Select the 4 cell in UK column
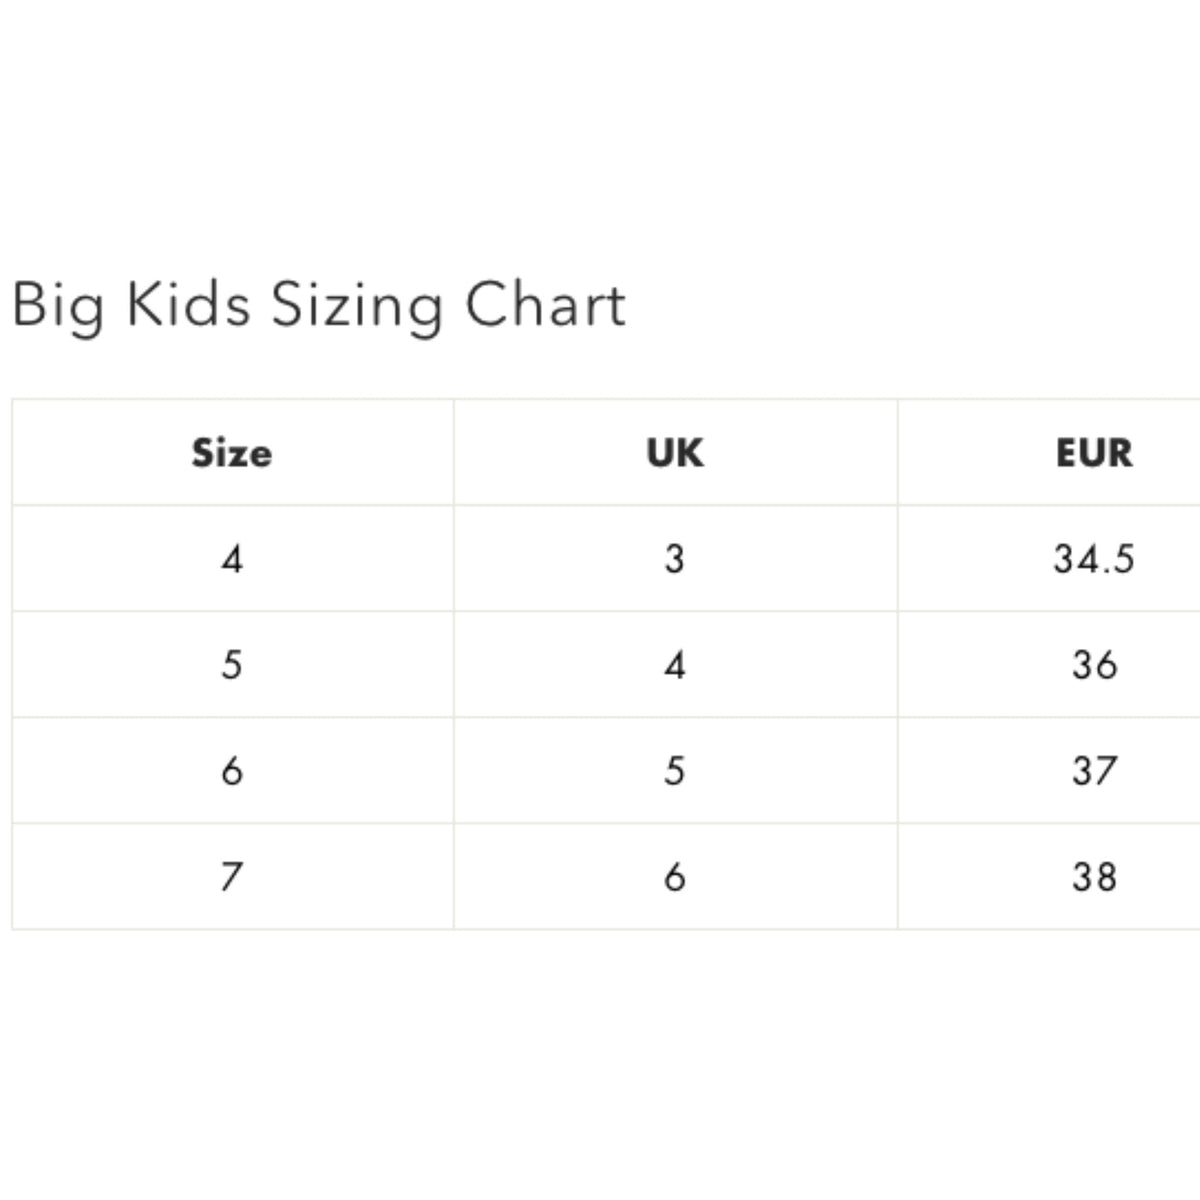1200x1200 pixels. pos(675,665)
